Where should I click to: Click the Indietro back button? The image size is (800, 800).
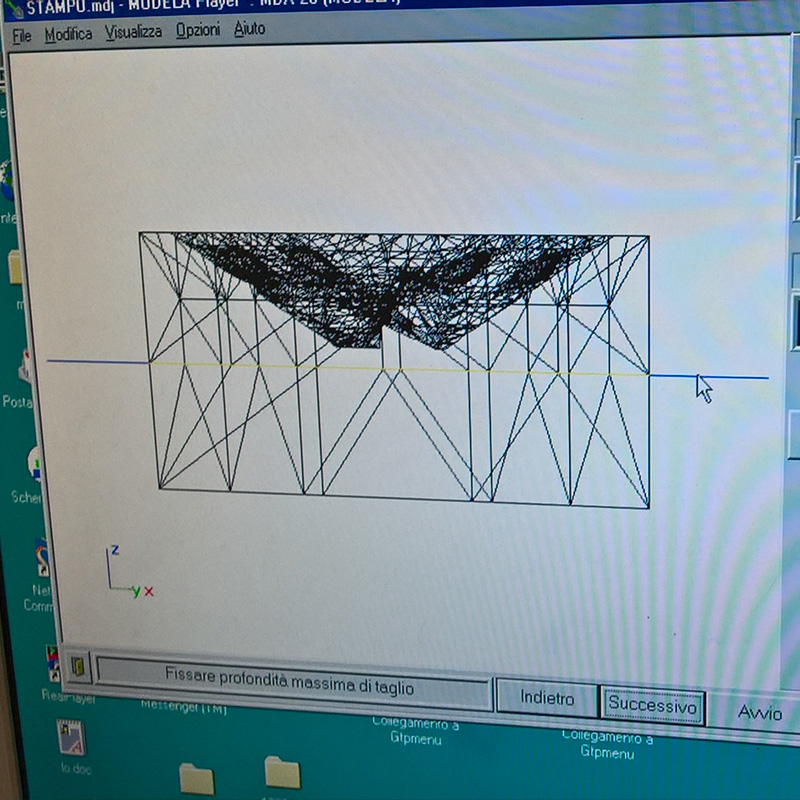[547, 697]
